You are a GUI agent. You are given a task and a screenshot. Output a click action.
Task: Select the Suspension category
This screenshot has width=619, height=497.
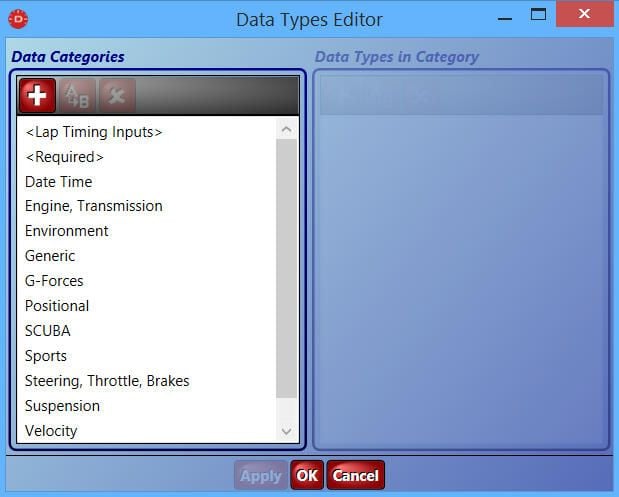(x=147, y=406)
